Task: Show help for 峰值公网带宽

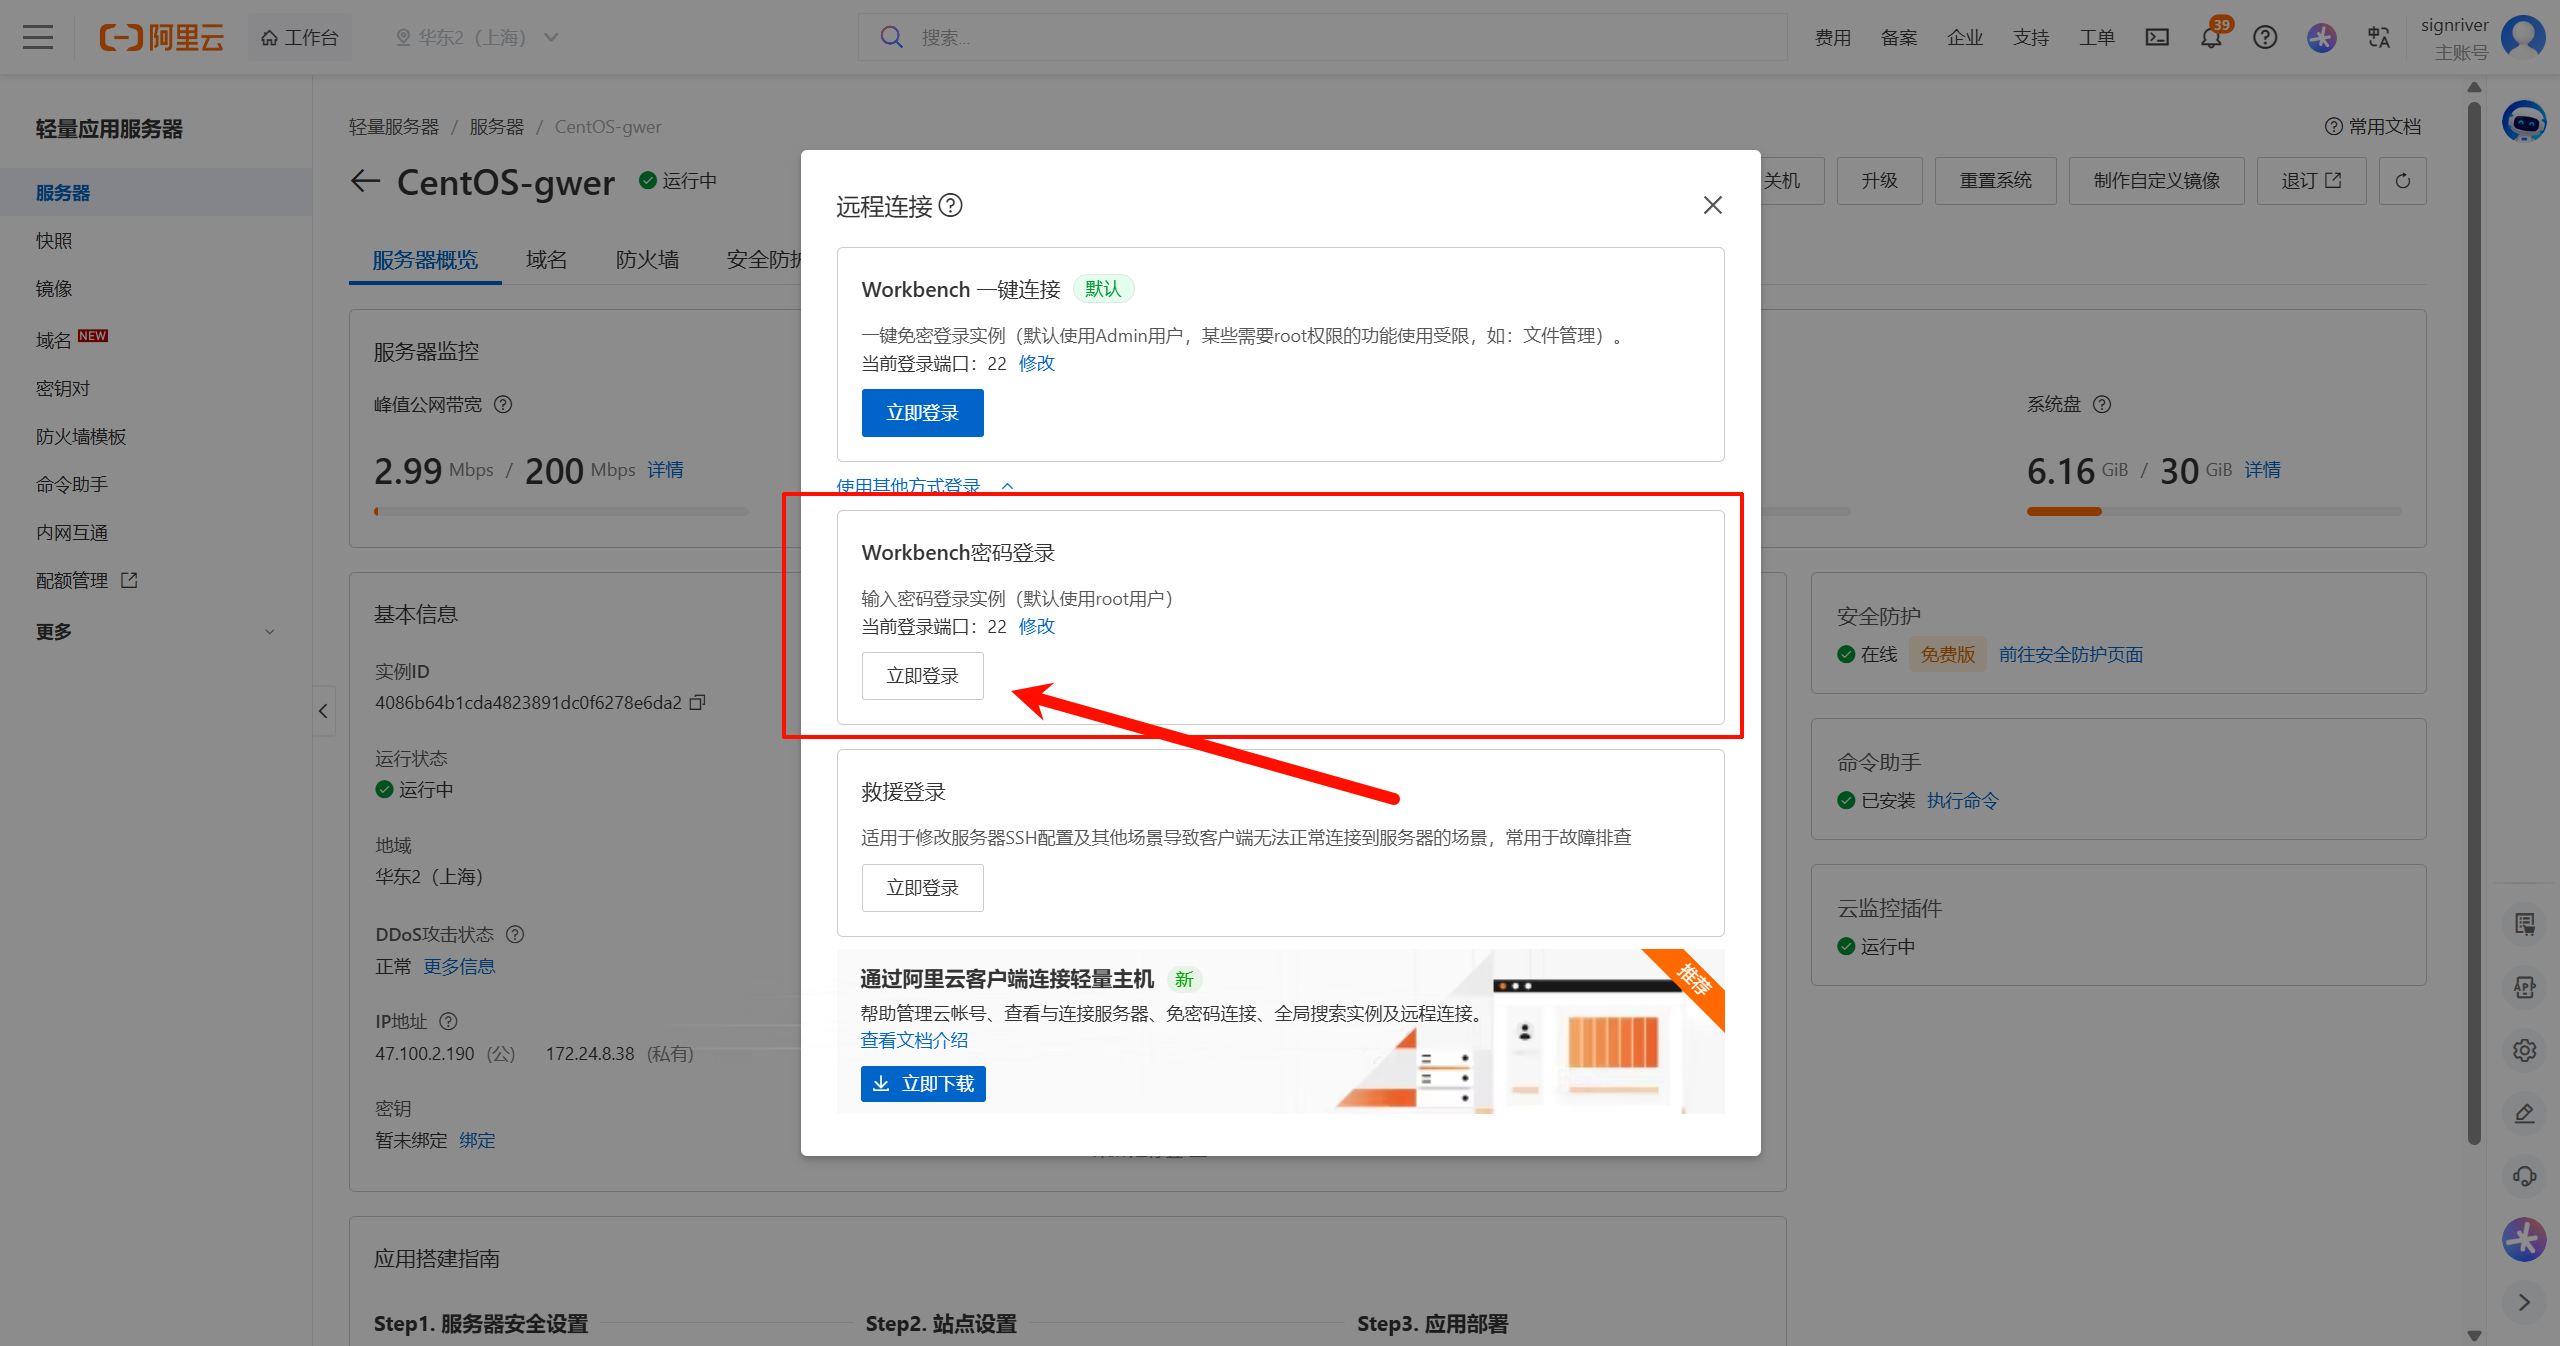Action: click(x=503, y=404)
